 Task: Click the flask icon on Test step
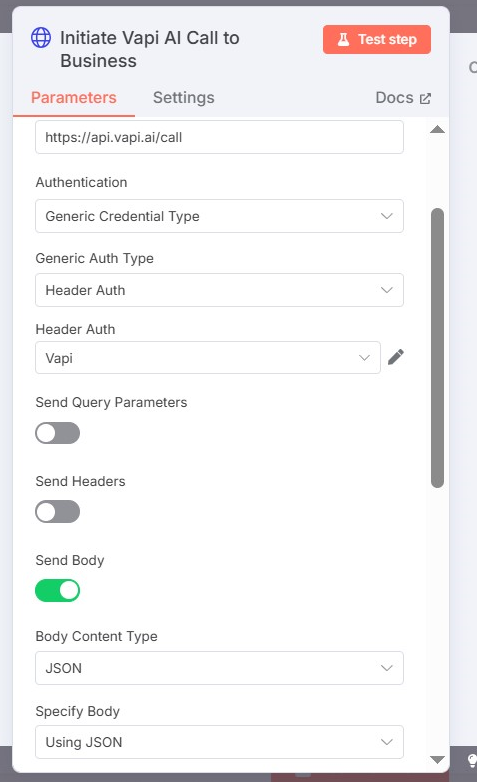click(343, 39)
